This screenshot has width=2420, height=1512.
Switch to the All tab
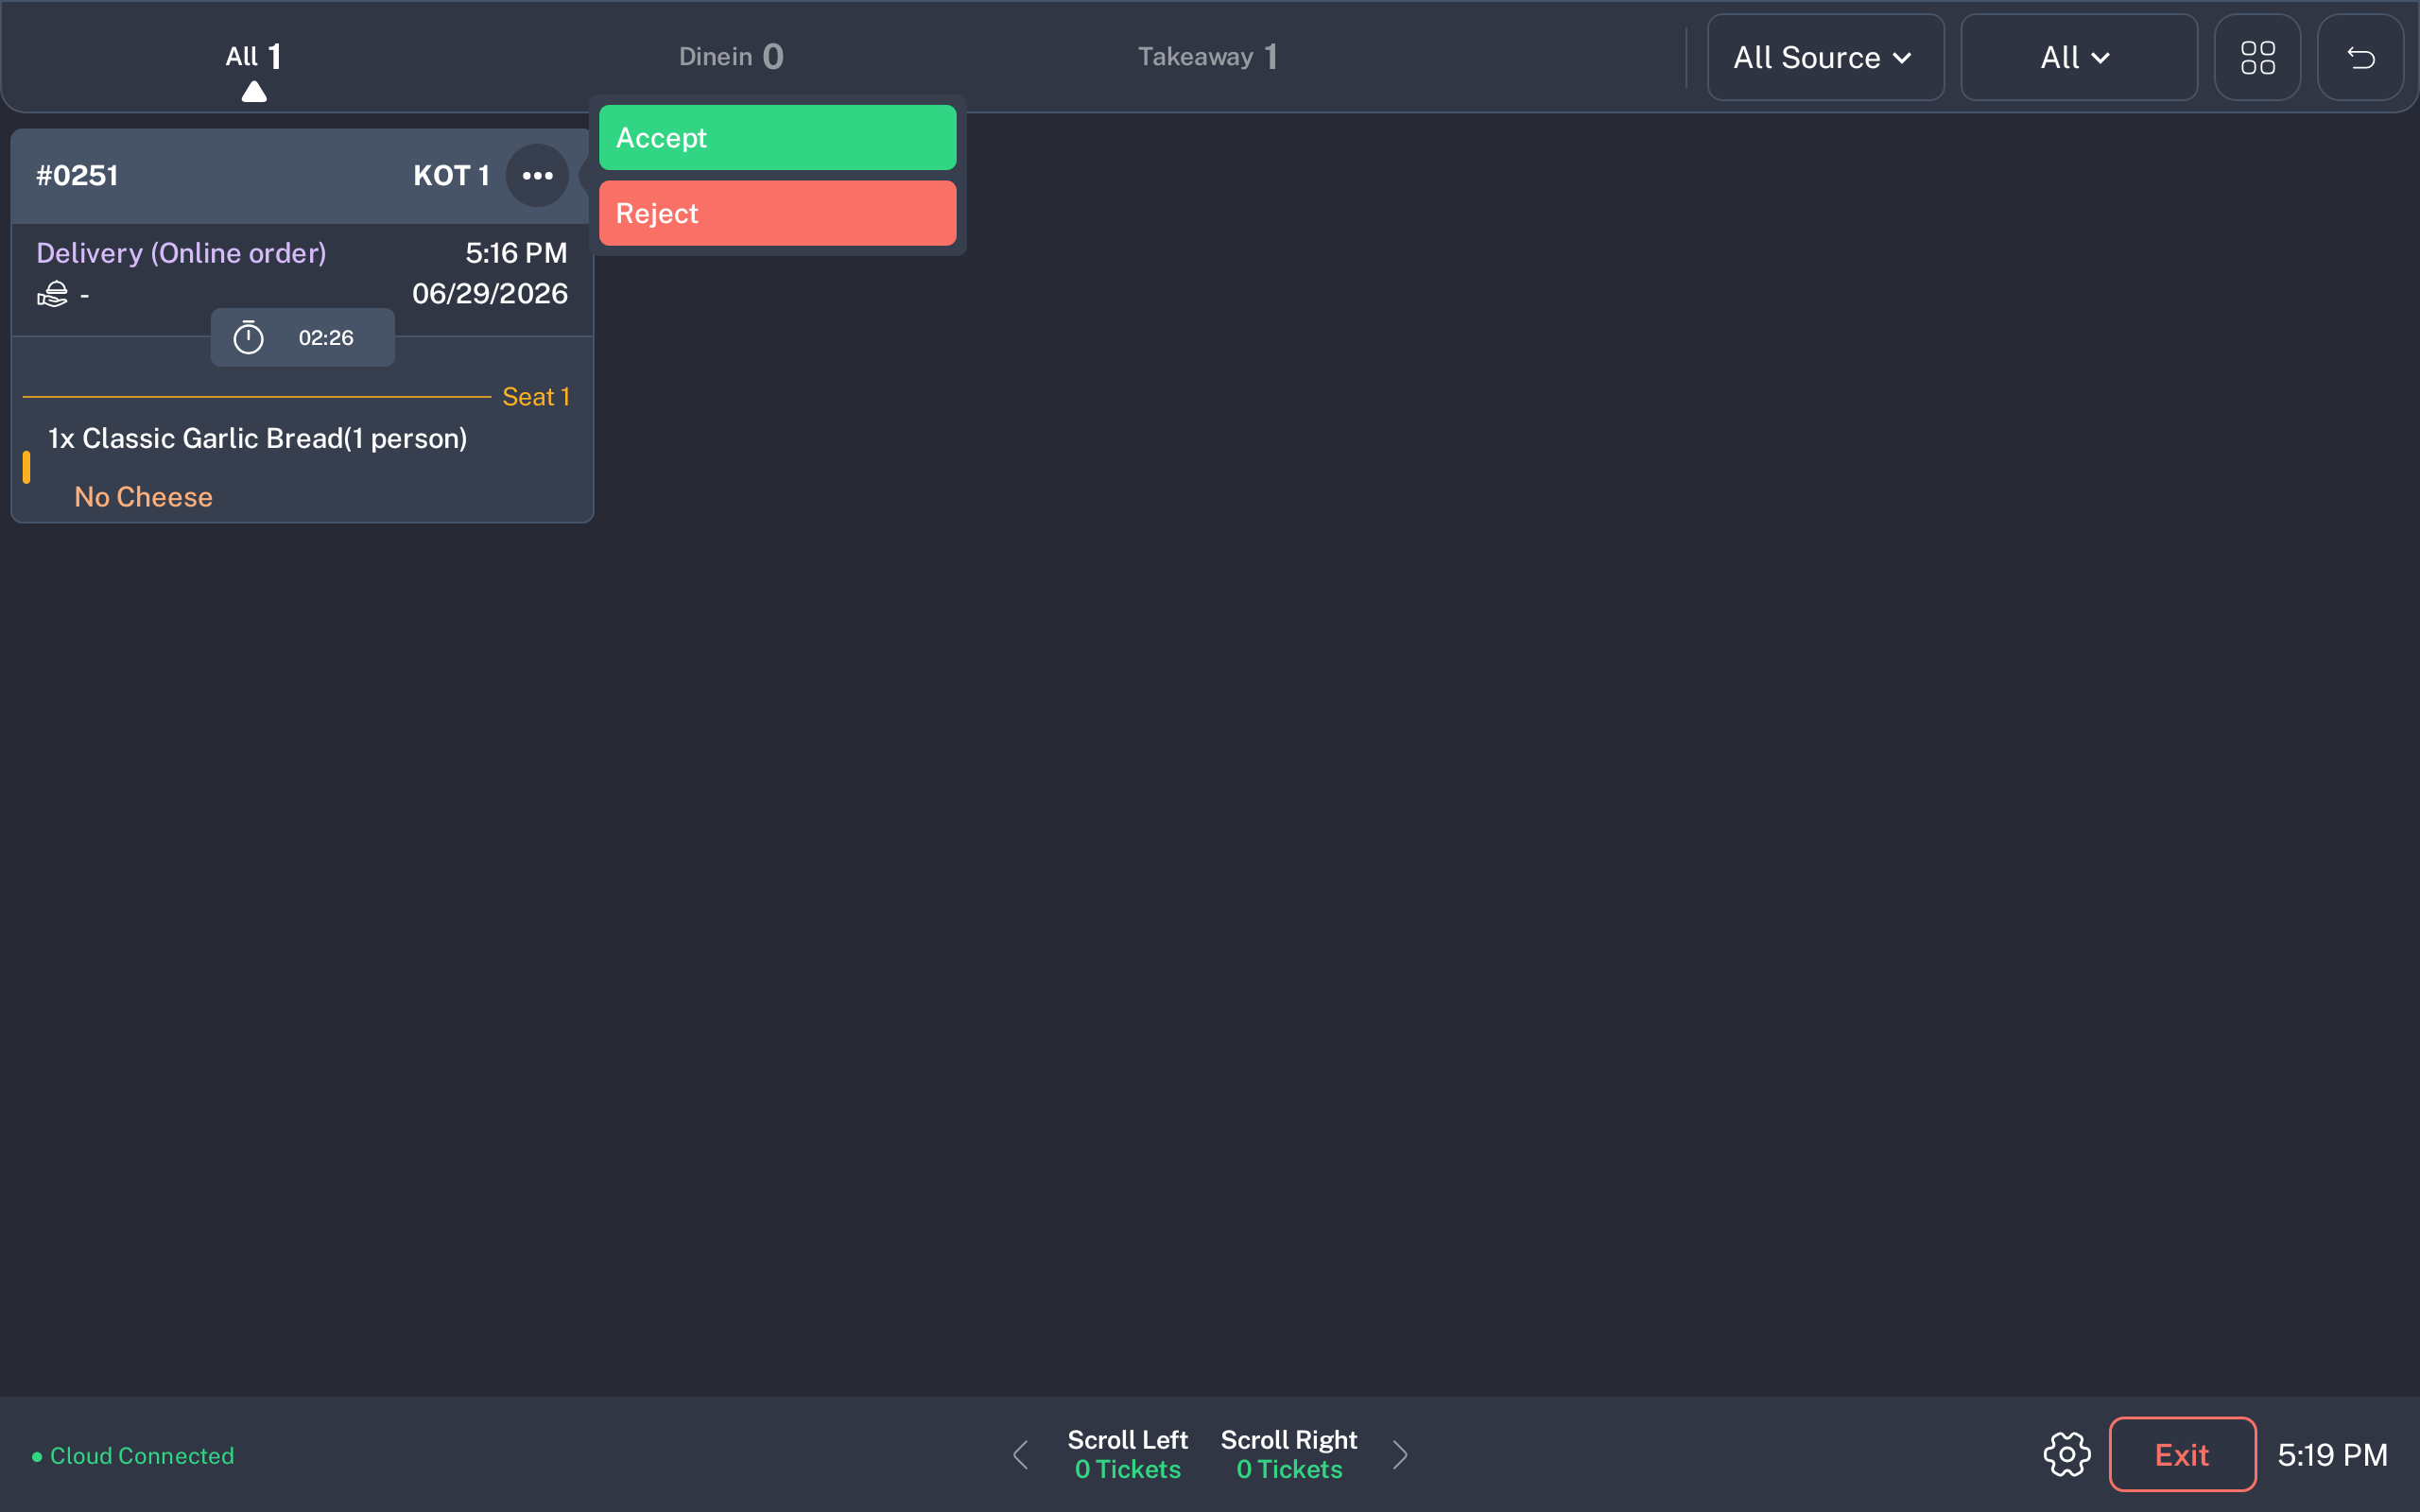pos(253,57)
